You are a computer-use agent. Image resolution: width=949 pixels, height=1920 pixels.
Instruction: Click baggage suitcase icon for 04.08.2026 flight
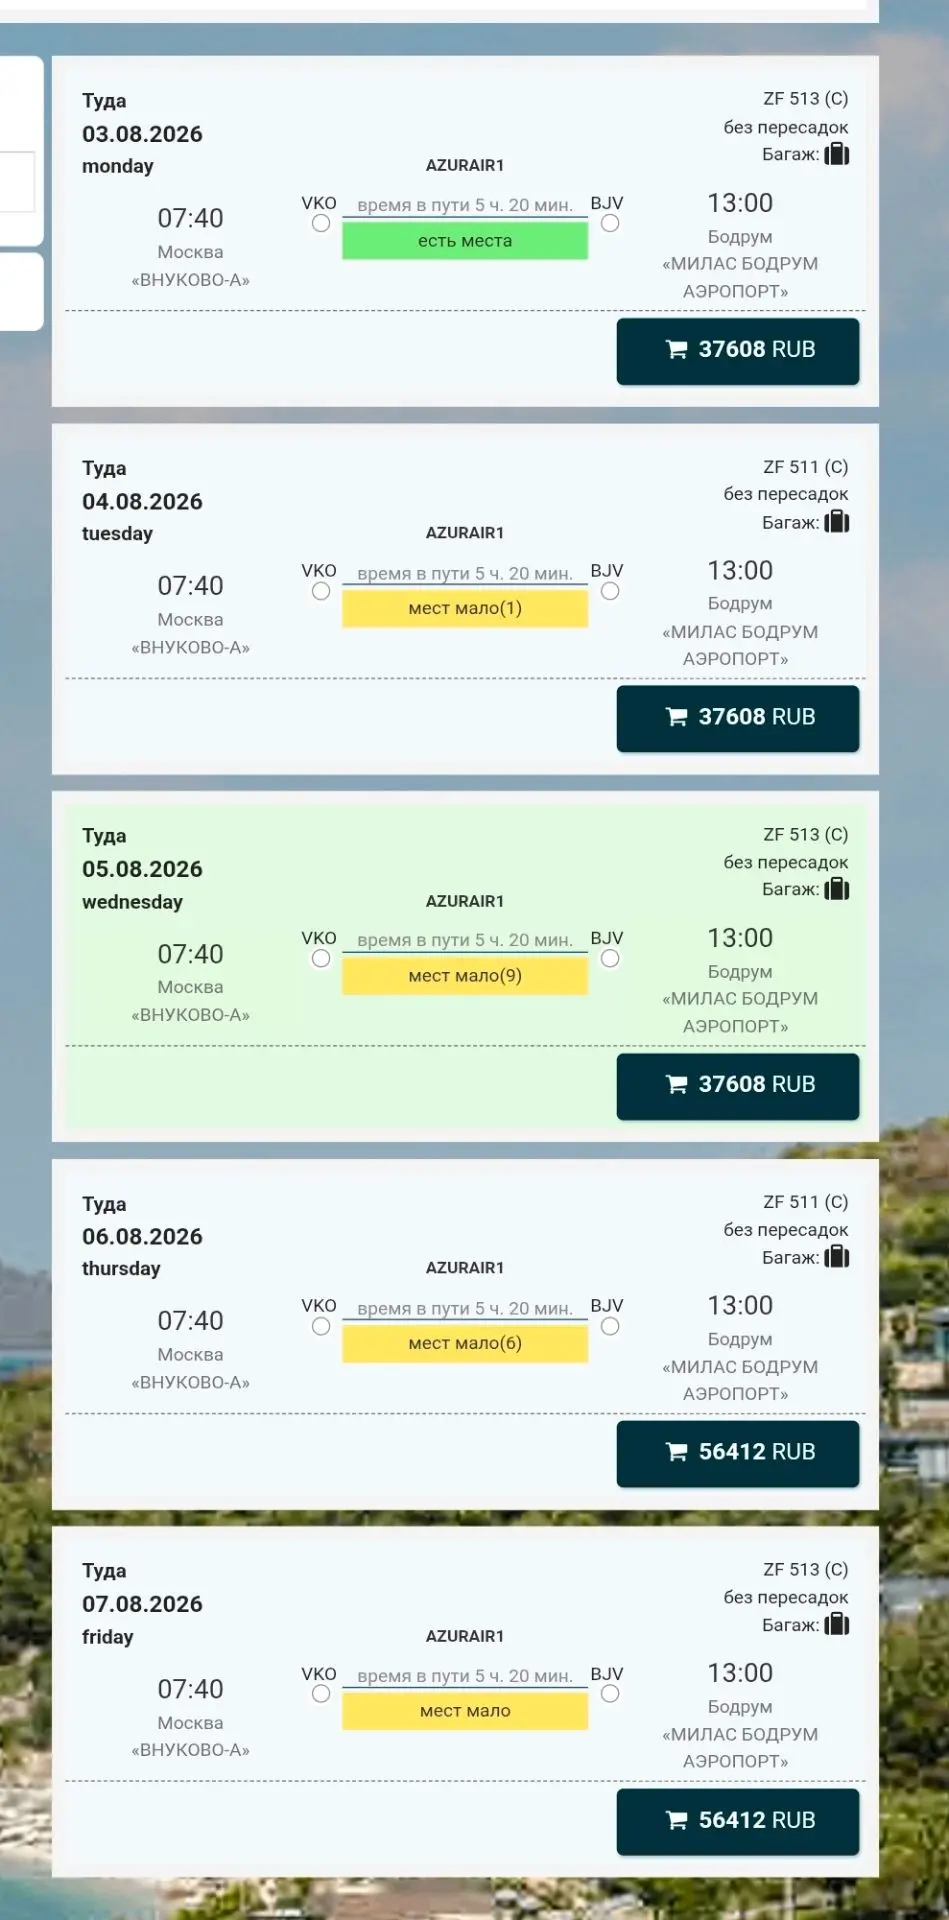click(837, 522)
